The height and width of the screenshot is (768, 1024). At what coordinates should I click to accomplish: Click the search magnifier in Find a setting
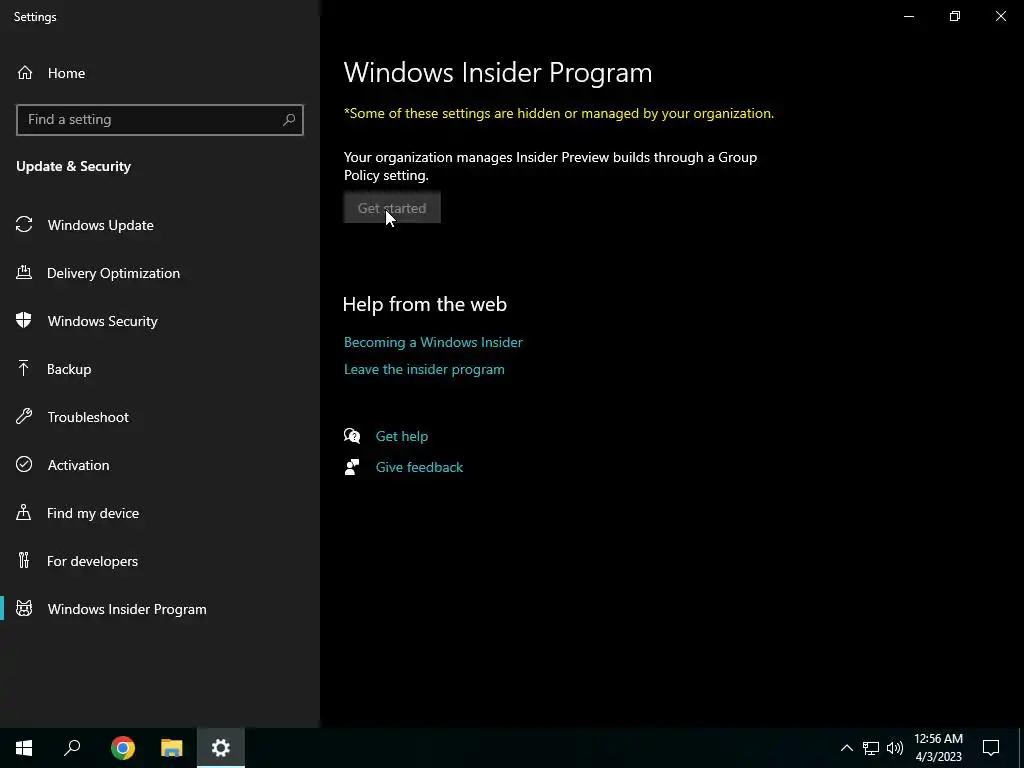click(289, 120)
